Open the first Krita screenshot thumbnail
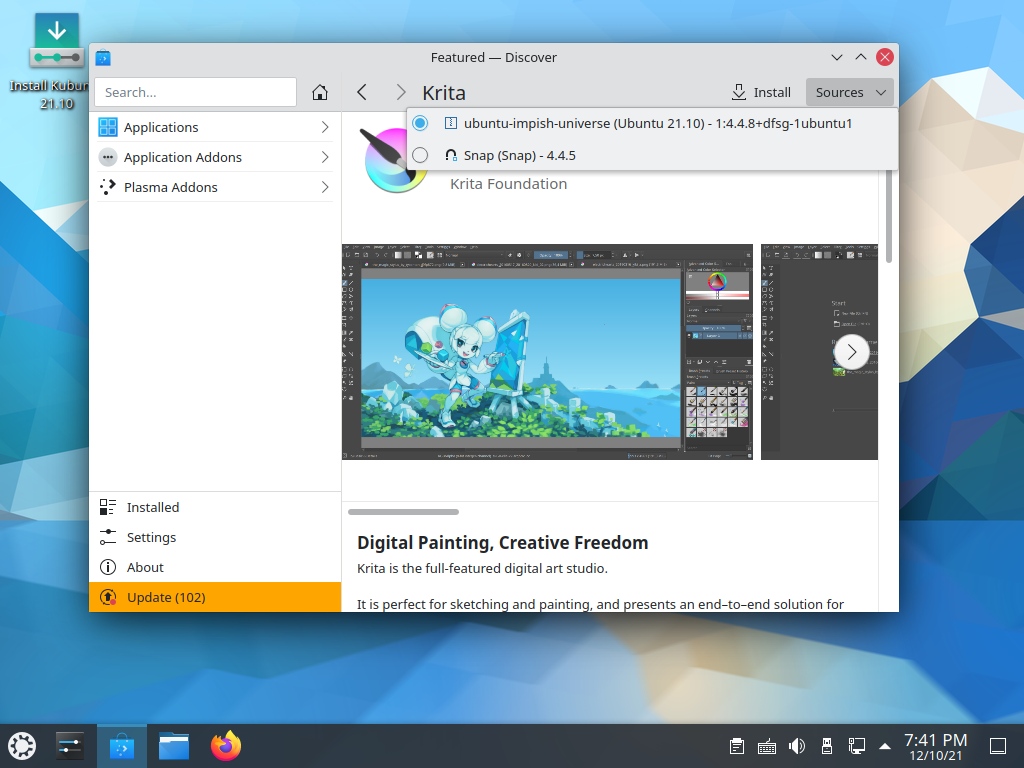This screenshot has width=1024, height=768. tap(547, 351)
